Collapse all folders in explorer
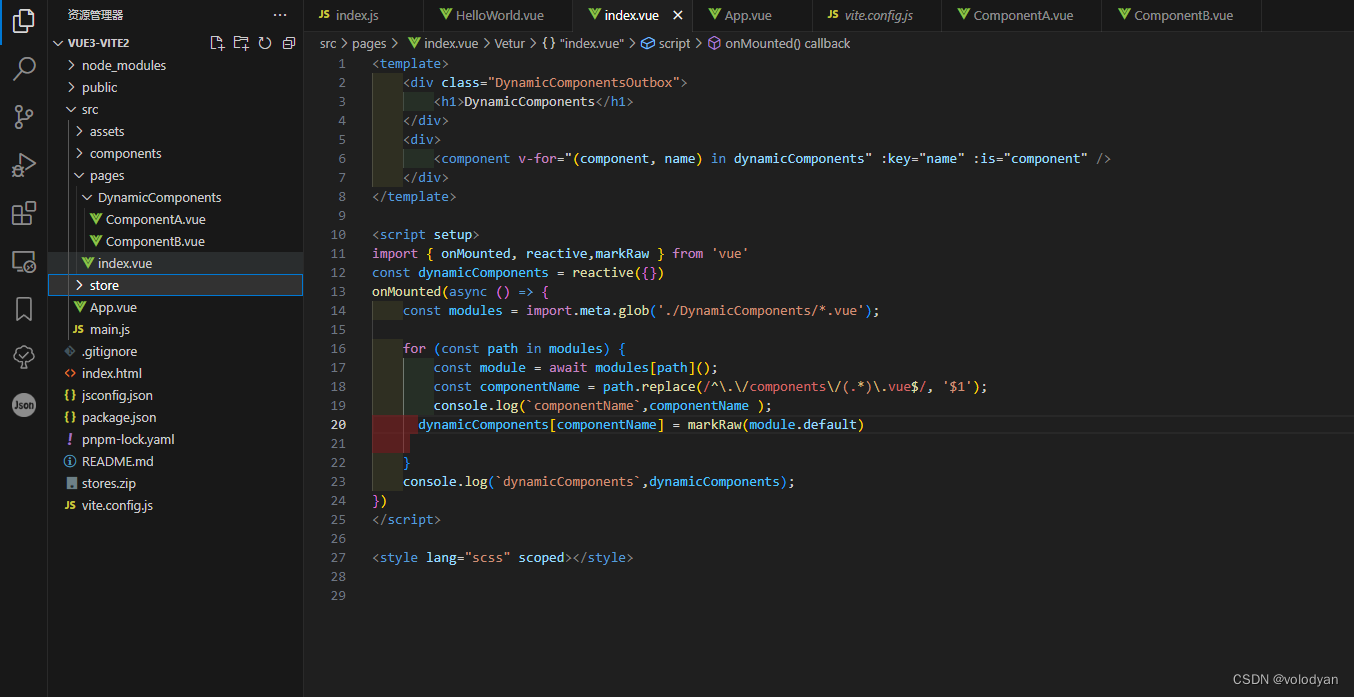 [289, 43]
